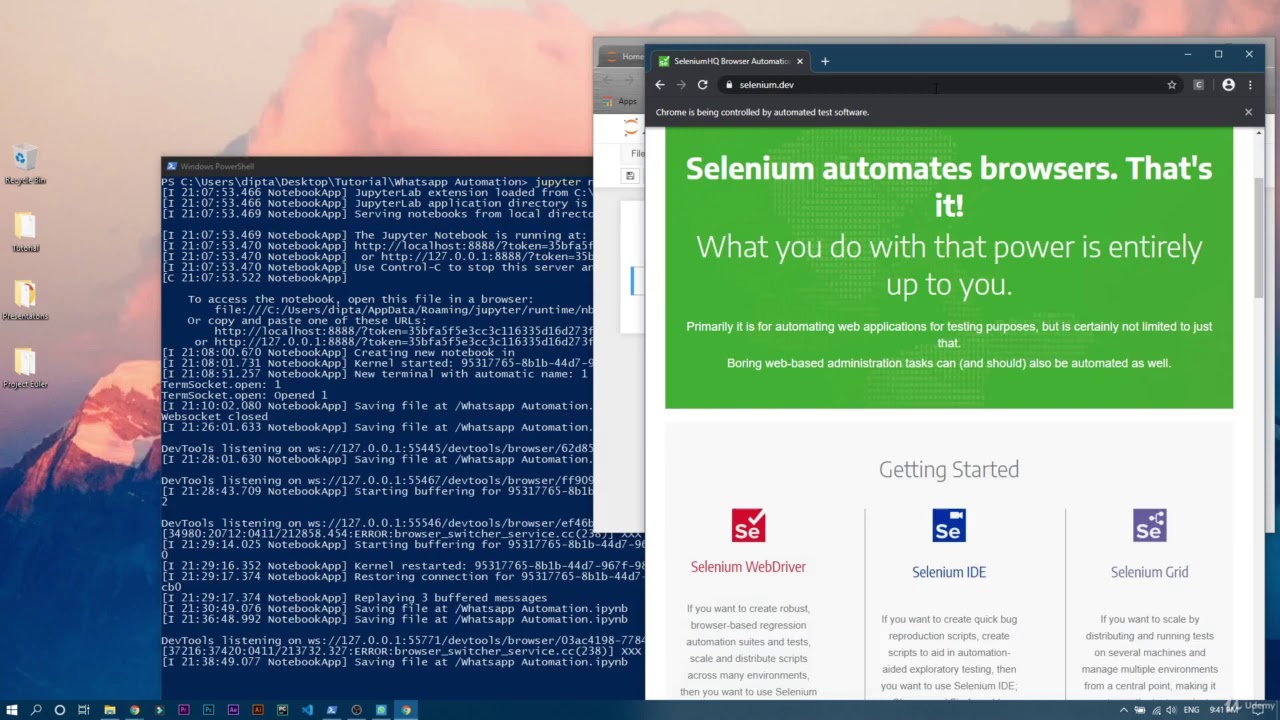Click the ENG language indicator
The image size is (1280, 720).
[1191, 710]
